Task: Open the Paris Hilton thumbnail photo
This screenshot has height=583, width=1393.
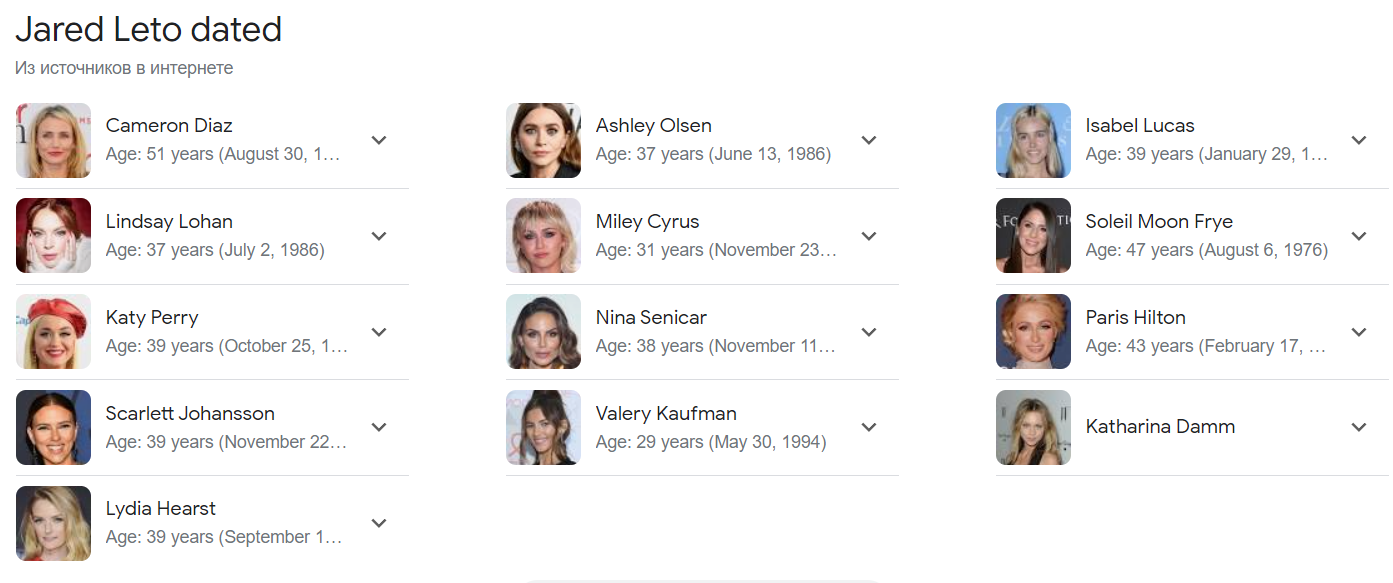Action: click(1033, 332)
